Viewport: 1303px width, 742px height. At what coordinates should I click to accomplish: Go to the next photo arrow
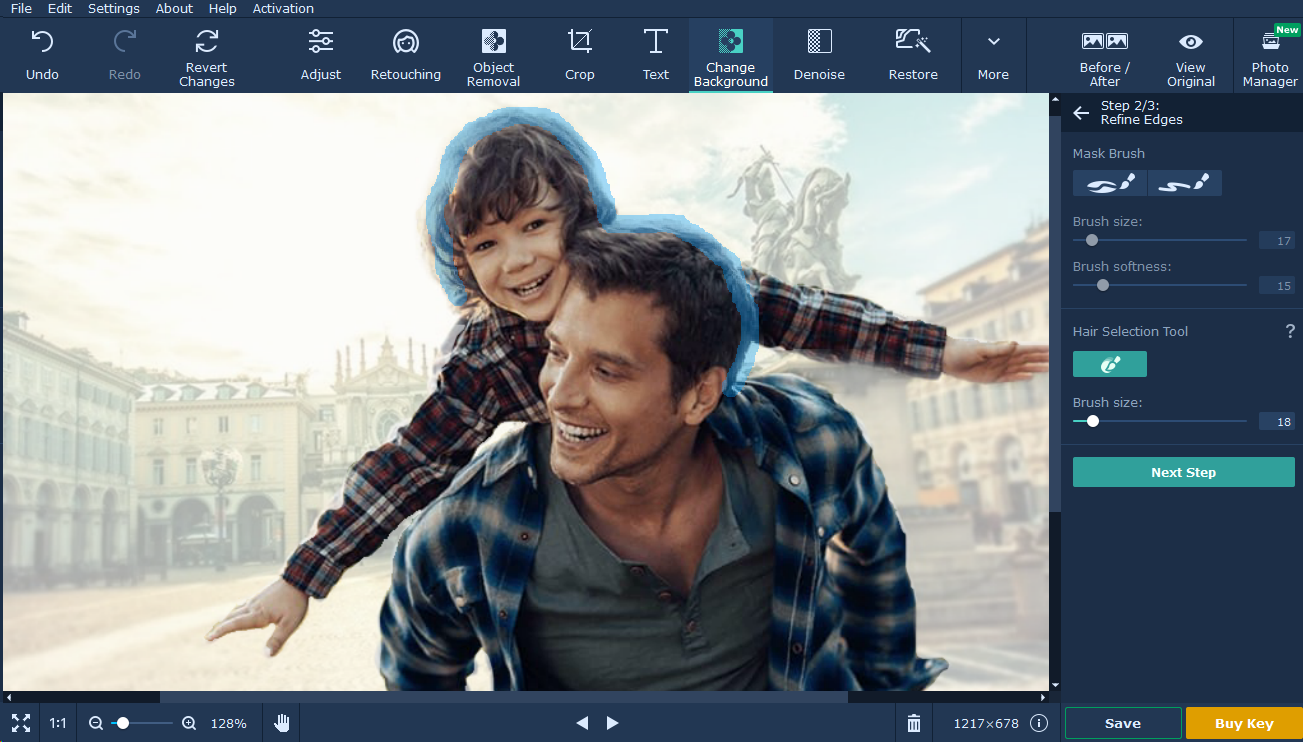[x=613, y=723]
